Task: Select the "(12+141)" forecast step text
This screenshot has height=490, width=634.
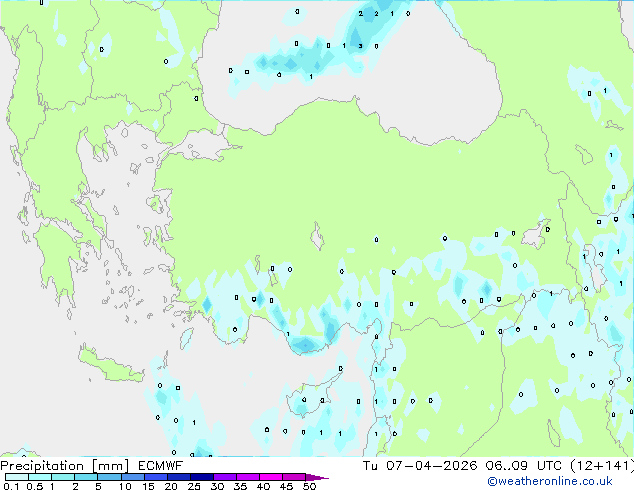Action: point(602,466)
